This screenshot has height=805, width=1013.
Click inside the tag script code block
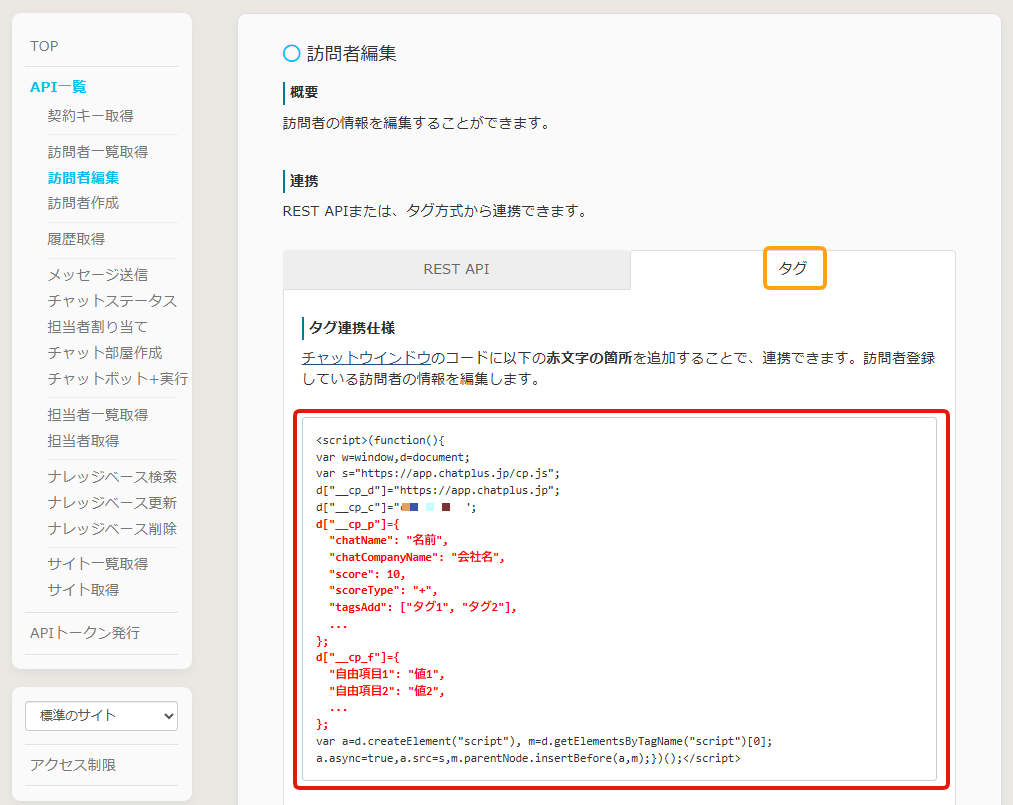coord(620,598)
